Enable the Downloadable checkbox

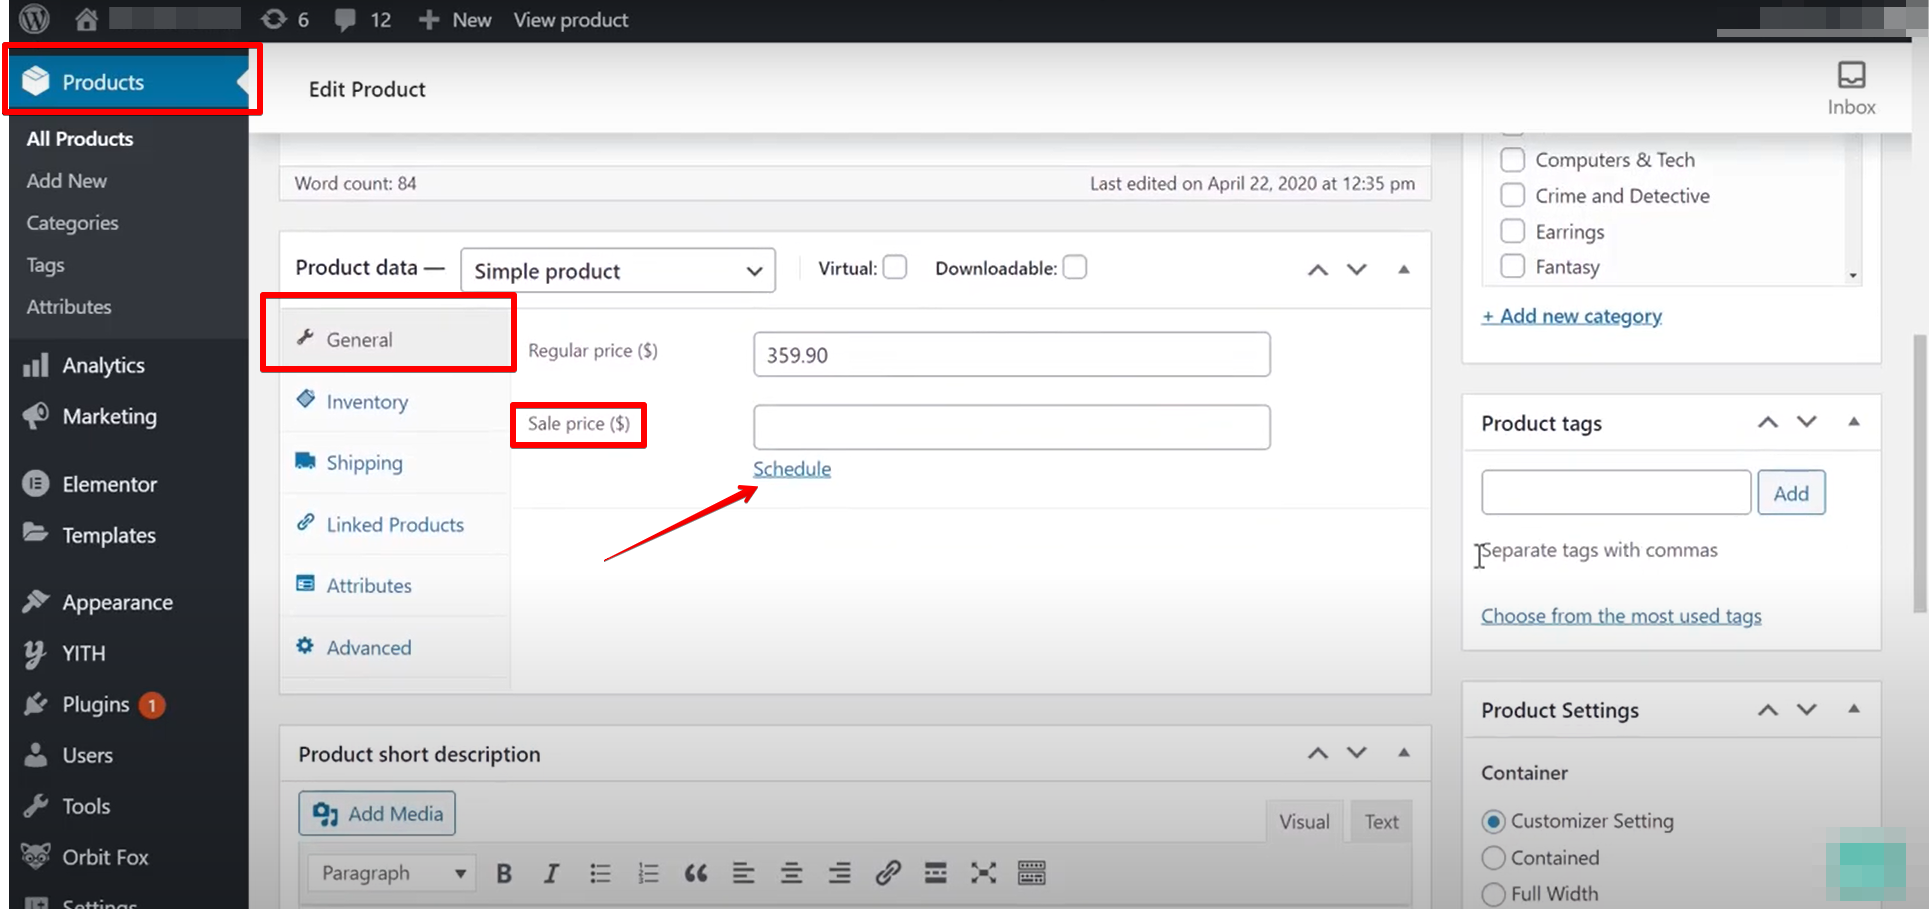tap(1075, 266)
